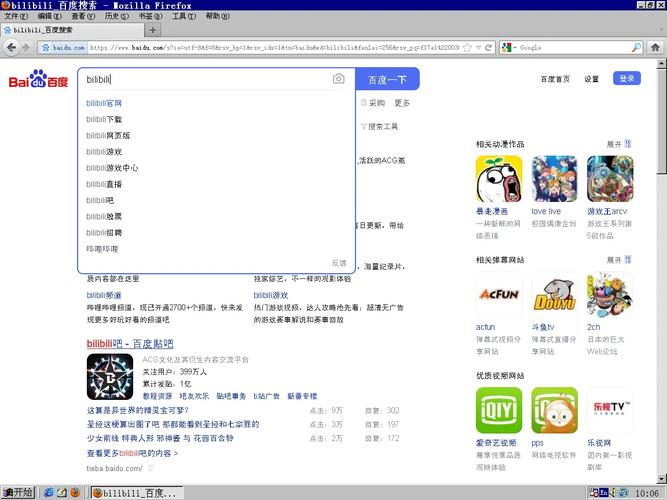Select suggestion bilibili网页版
The width and height of the screenshot is (667, 500).
click(108, 135)
